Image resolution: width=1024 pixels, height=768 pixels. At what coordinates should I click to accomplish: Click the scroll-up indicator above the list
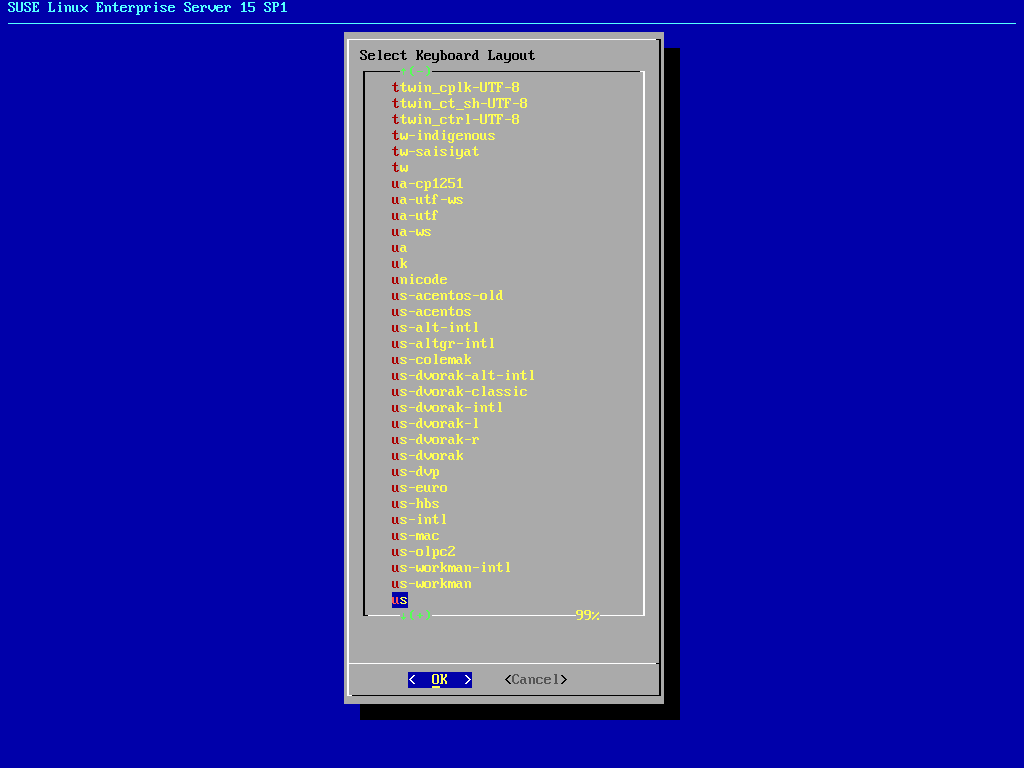416,71
